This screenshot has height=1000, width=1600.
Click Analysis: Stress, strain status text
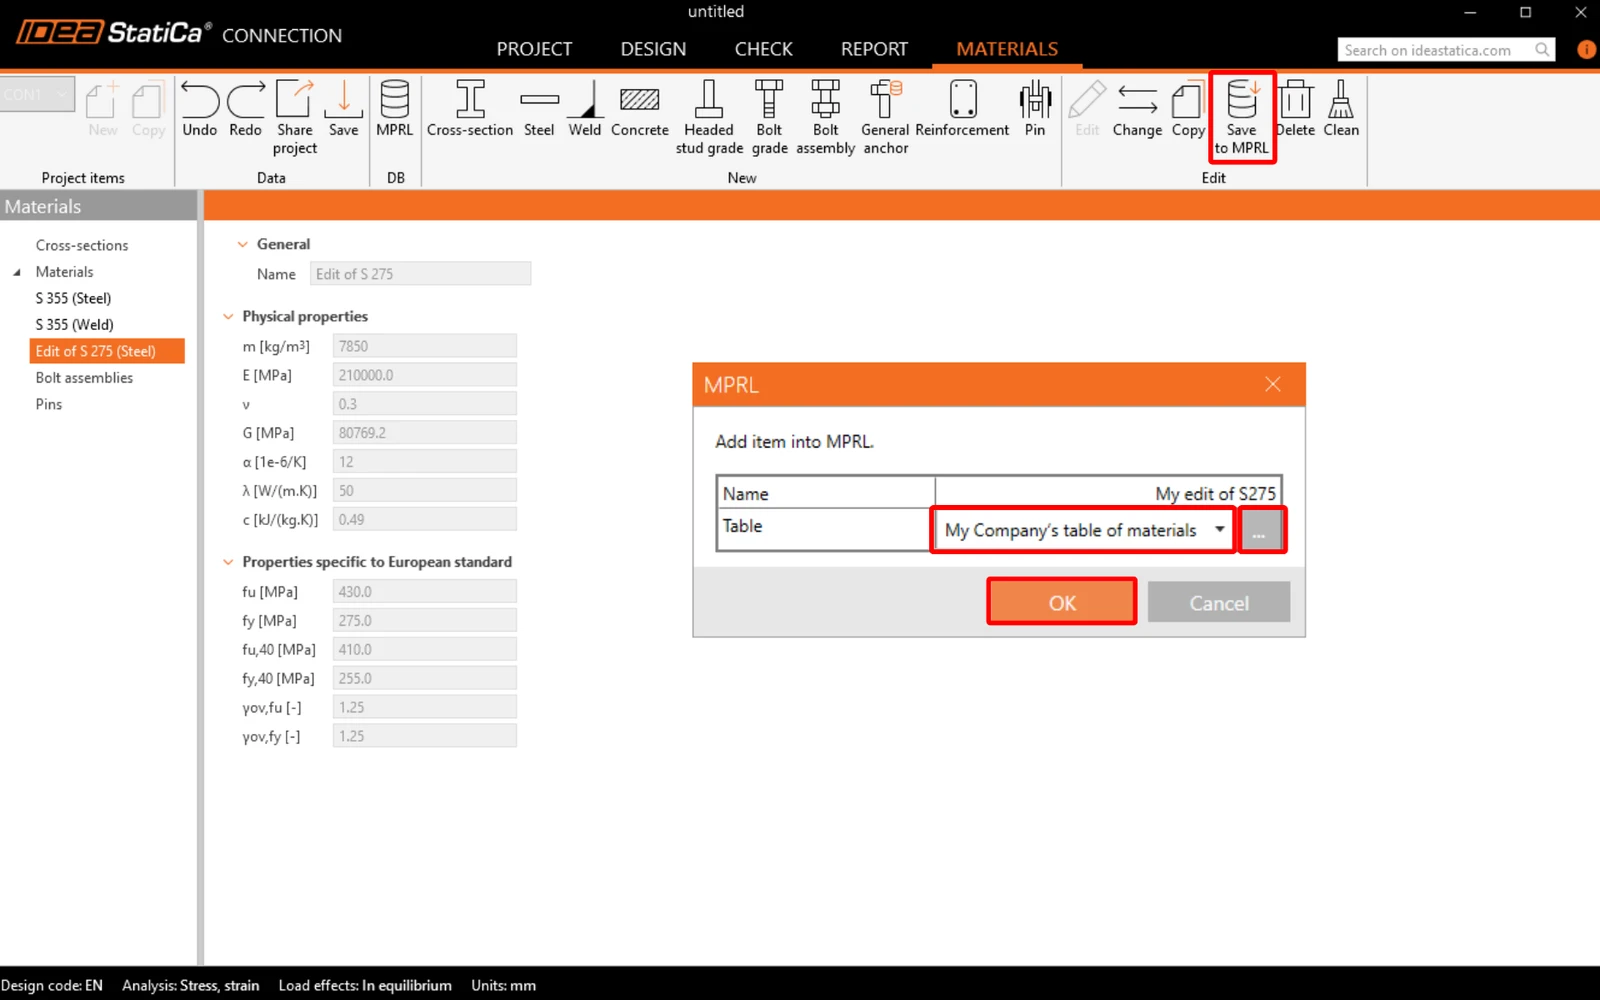pos(191,985)
